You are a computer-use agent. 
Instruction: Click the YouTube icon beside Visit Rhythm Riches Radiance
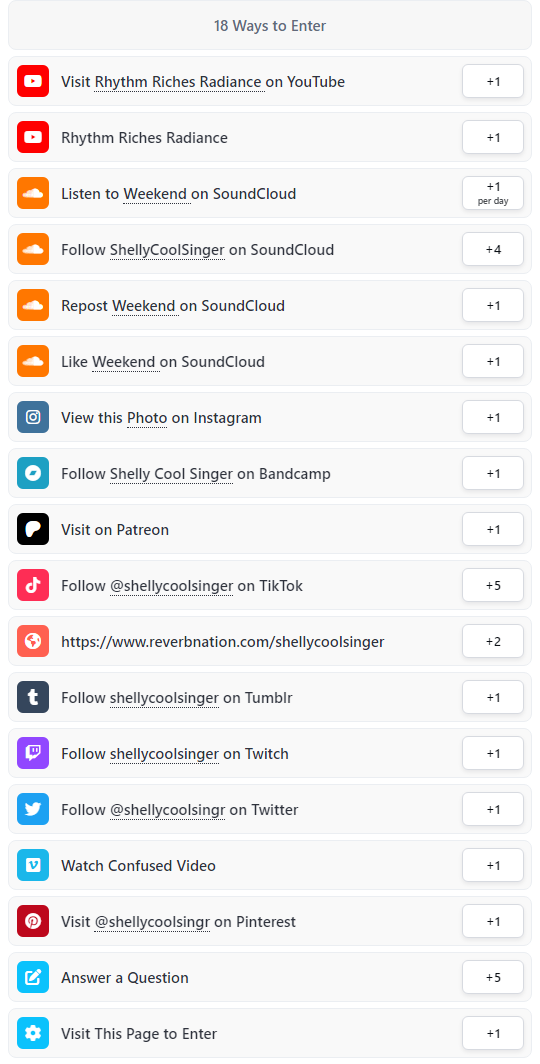pyautogui.click(x=33, y=81)
